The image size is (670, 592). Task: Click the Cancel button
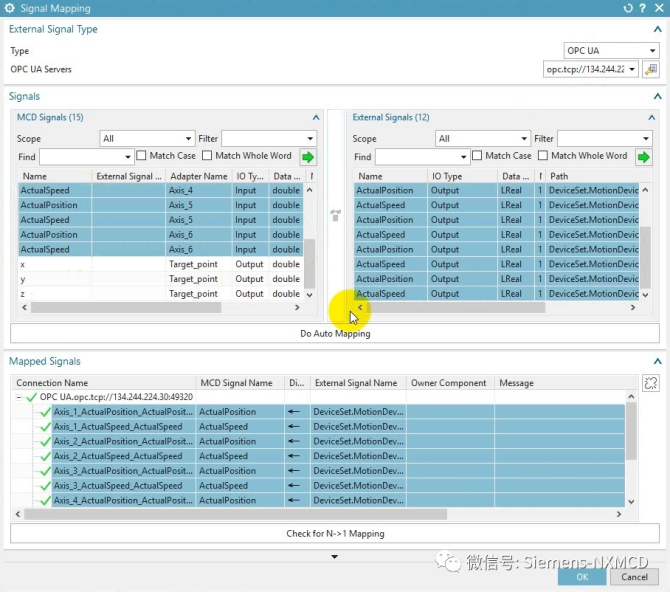click(x=634, y=577)
